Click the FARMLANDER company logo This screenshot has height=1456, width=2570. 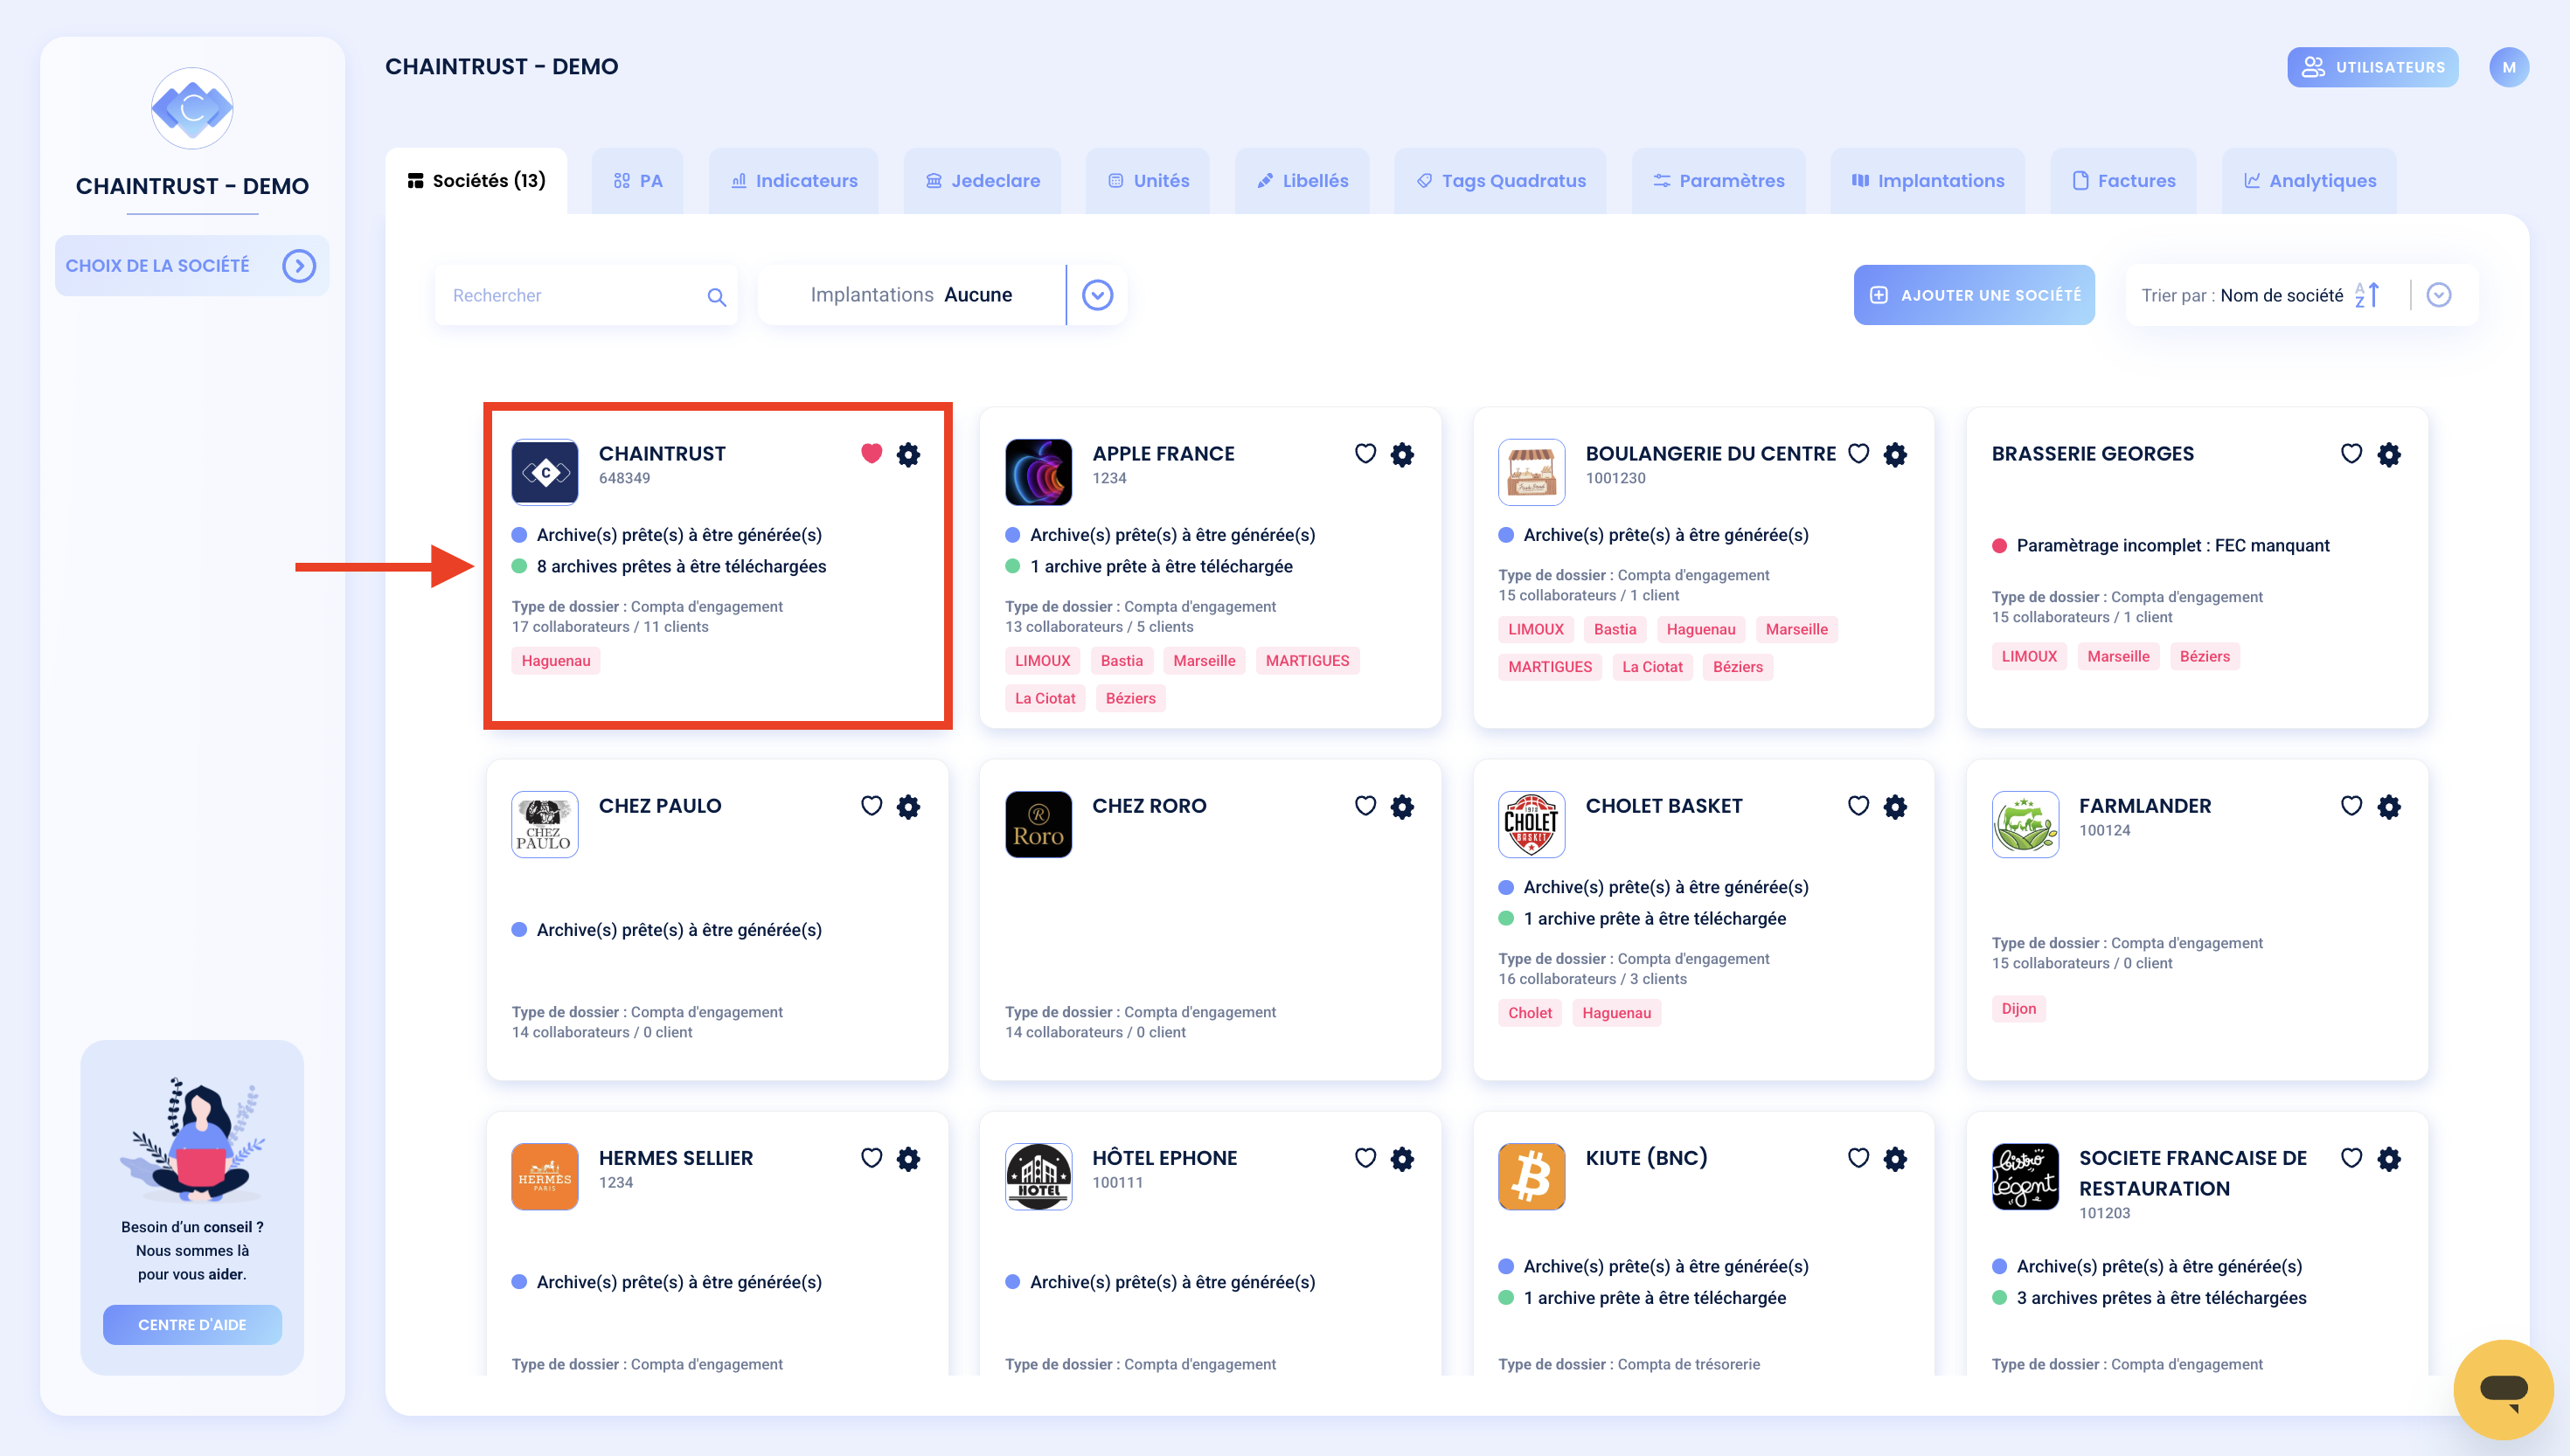pyautogui.click(x=2025, y=823)
